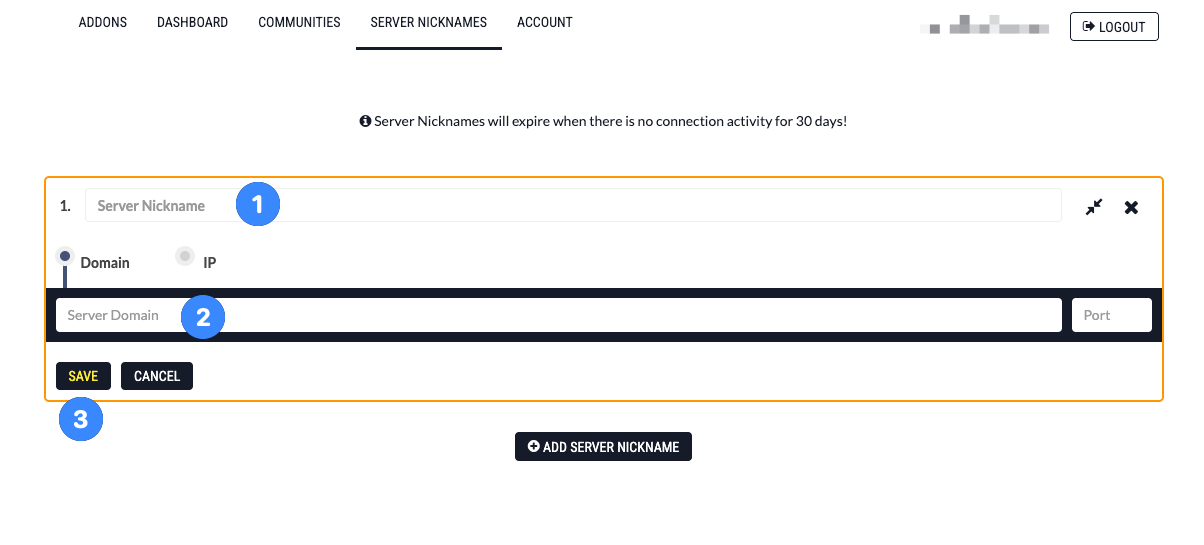This screenshot has height=545, width=1204.
Task: Go to the Communities tab
Action: 299,22
